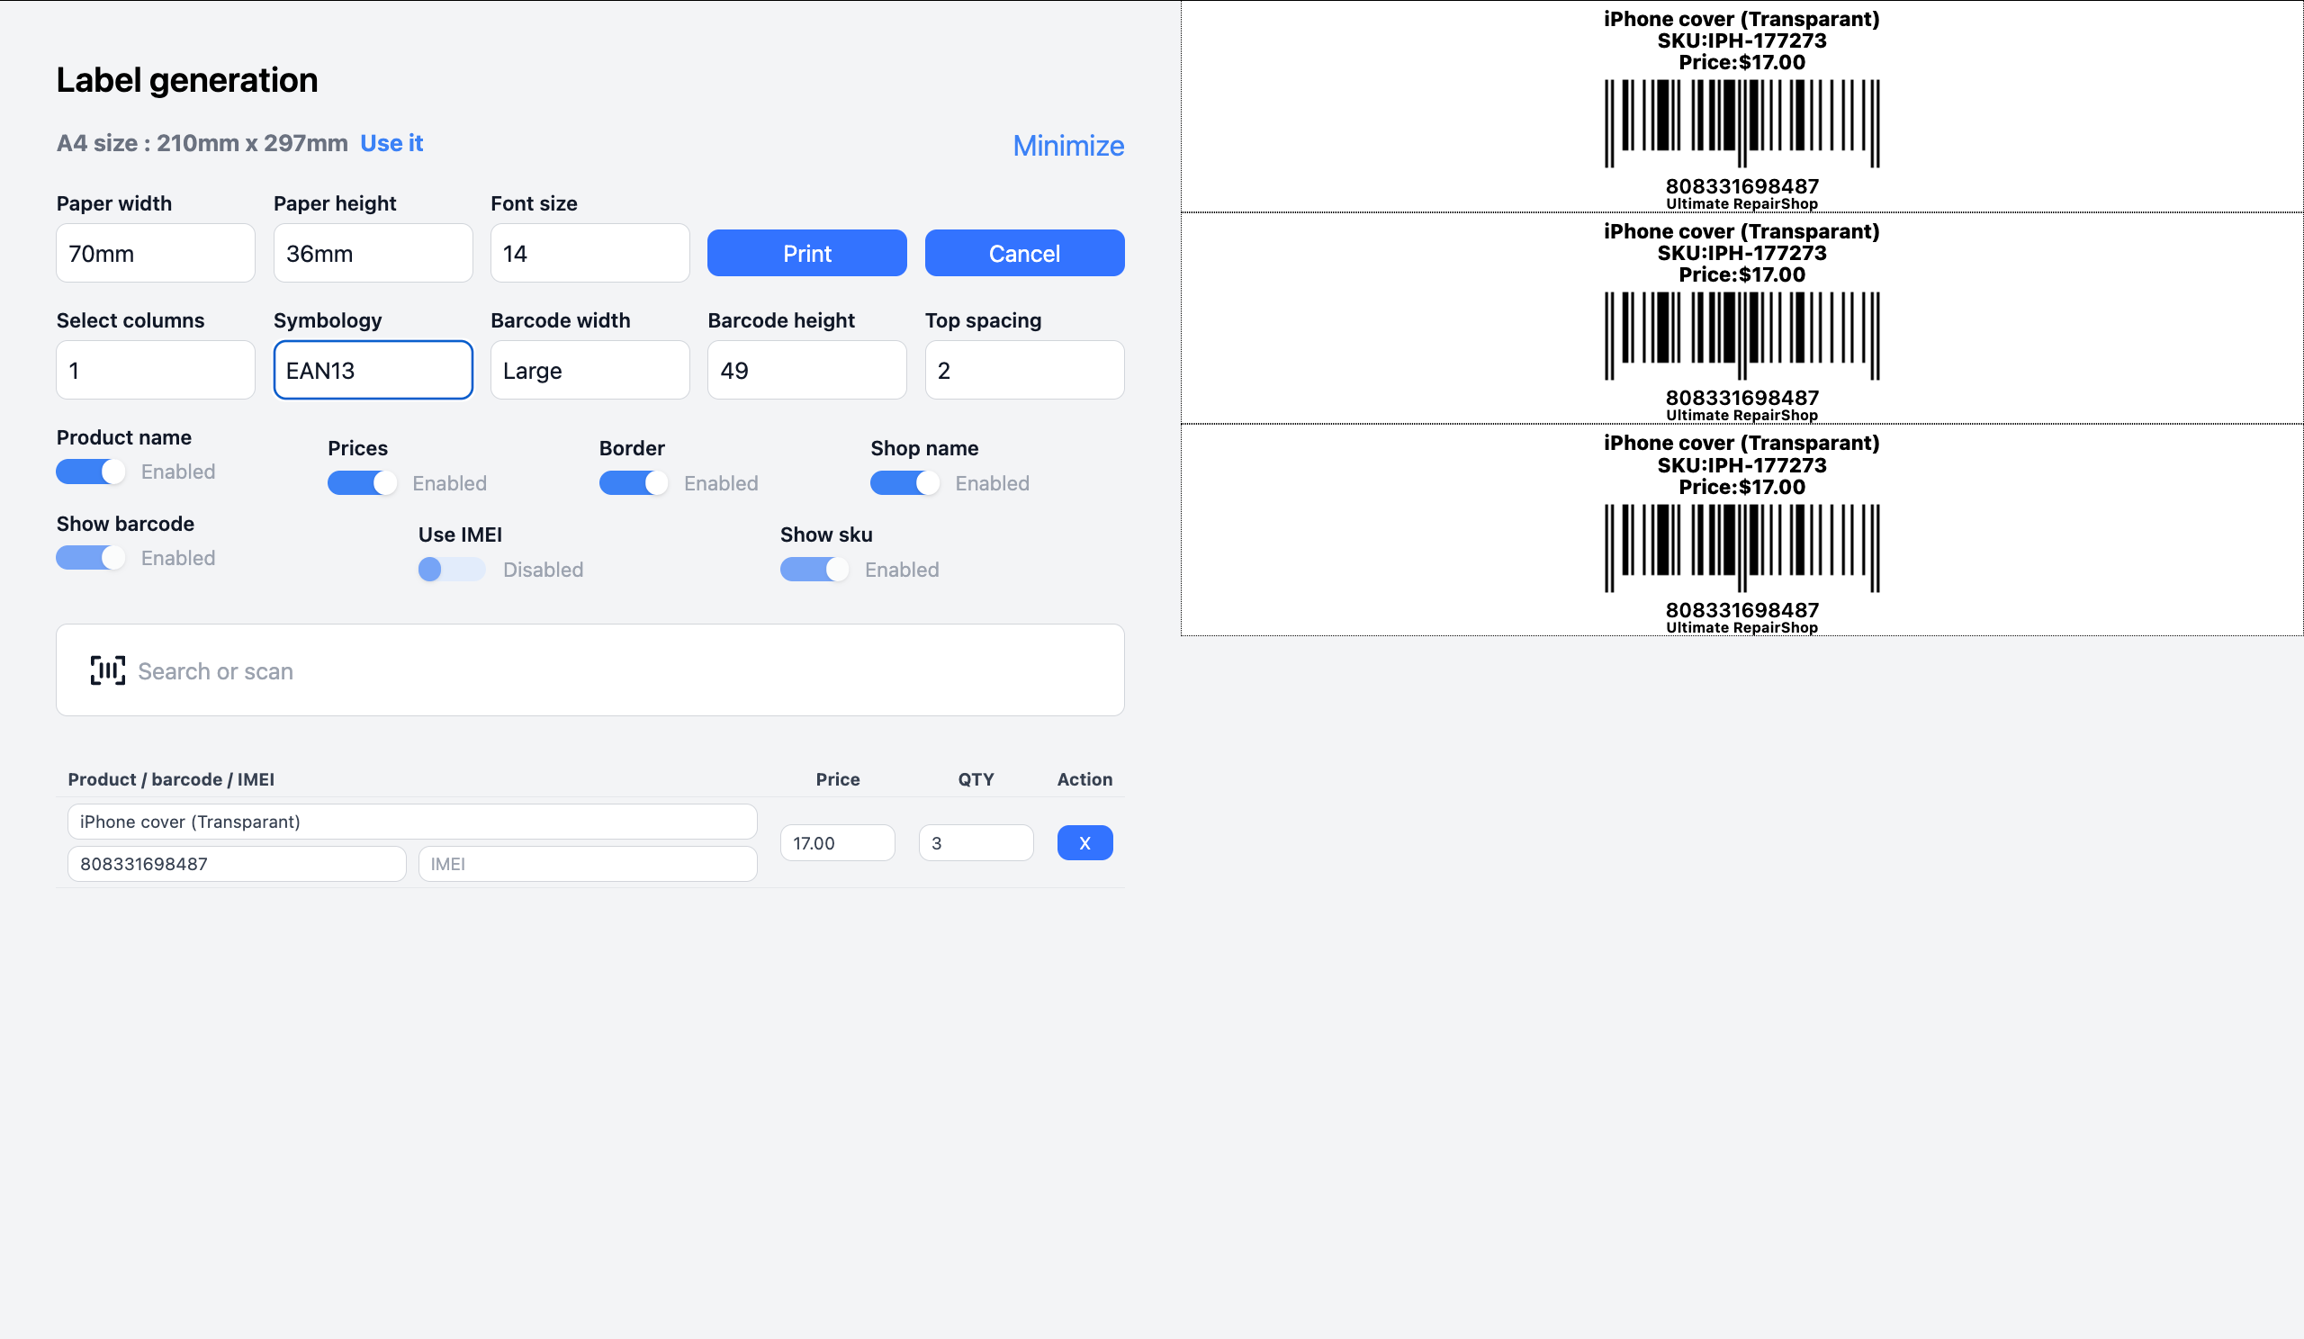Open the Select columns dropdown
Screen dimensions: 2304x1339
point(155,370)
